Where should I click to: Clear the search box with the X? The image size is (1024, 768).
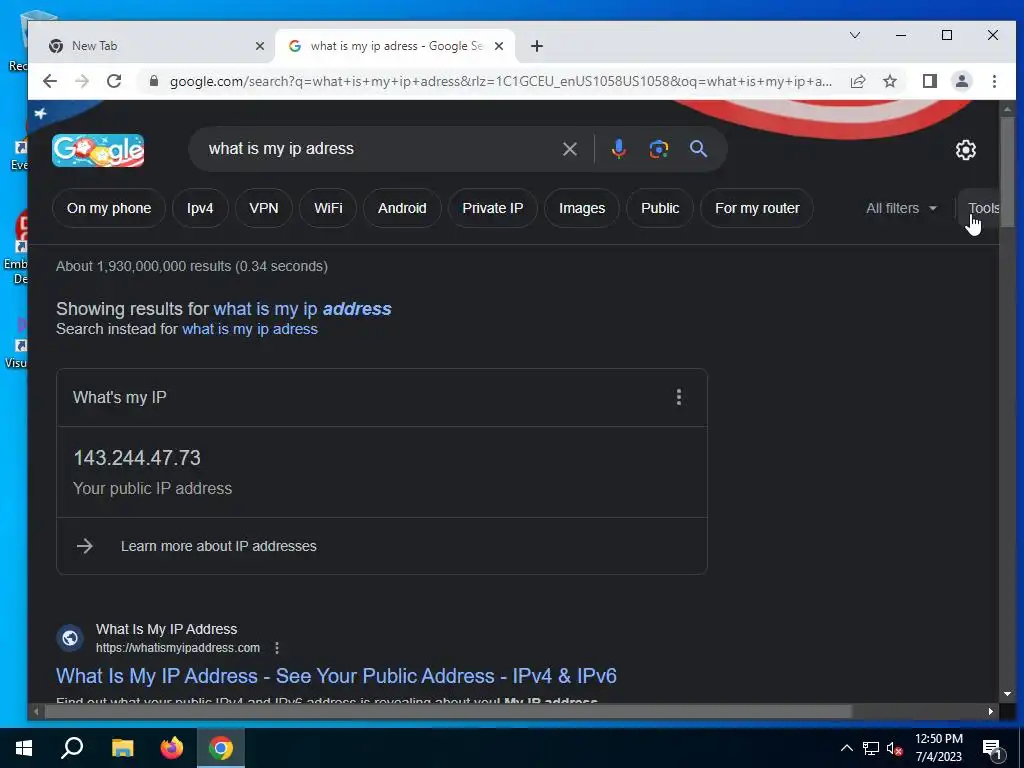[x=569, y=149]
